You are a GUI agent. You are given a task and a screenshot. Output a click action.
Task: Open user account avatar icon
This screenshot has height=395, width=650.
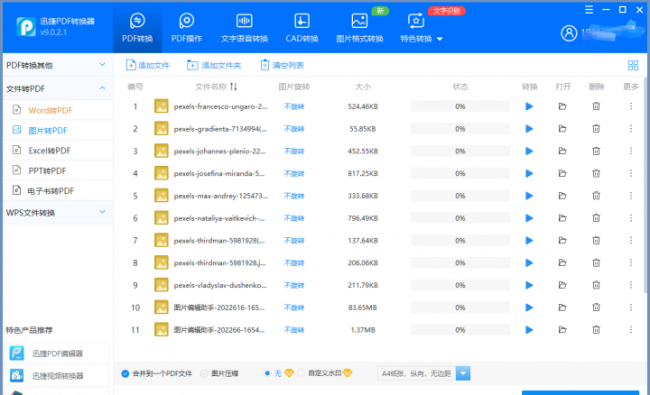(x=569, y=33)
